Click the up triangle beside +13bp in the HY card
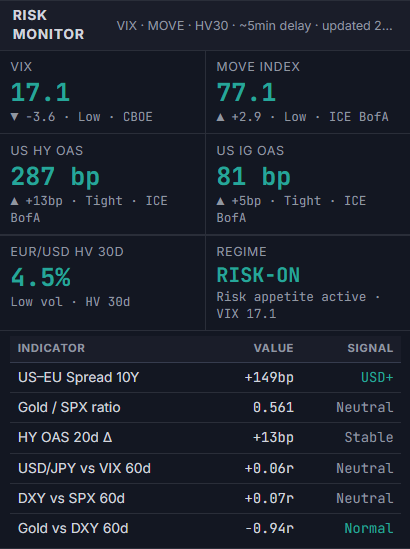 point(14,201)
